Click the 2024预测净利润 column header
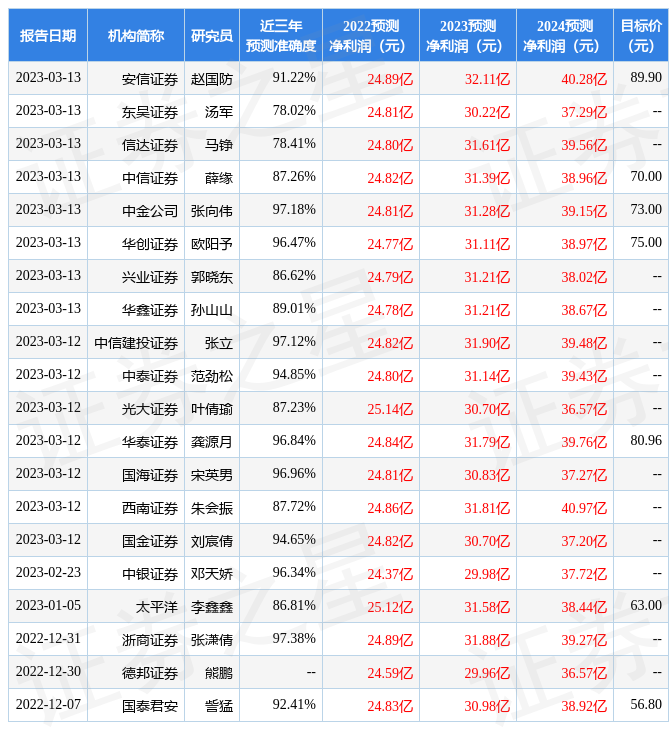This screenshot has height=730, width=669. (565, 35)
